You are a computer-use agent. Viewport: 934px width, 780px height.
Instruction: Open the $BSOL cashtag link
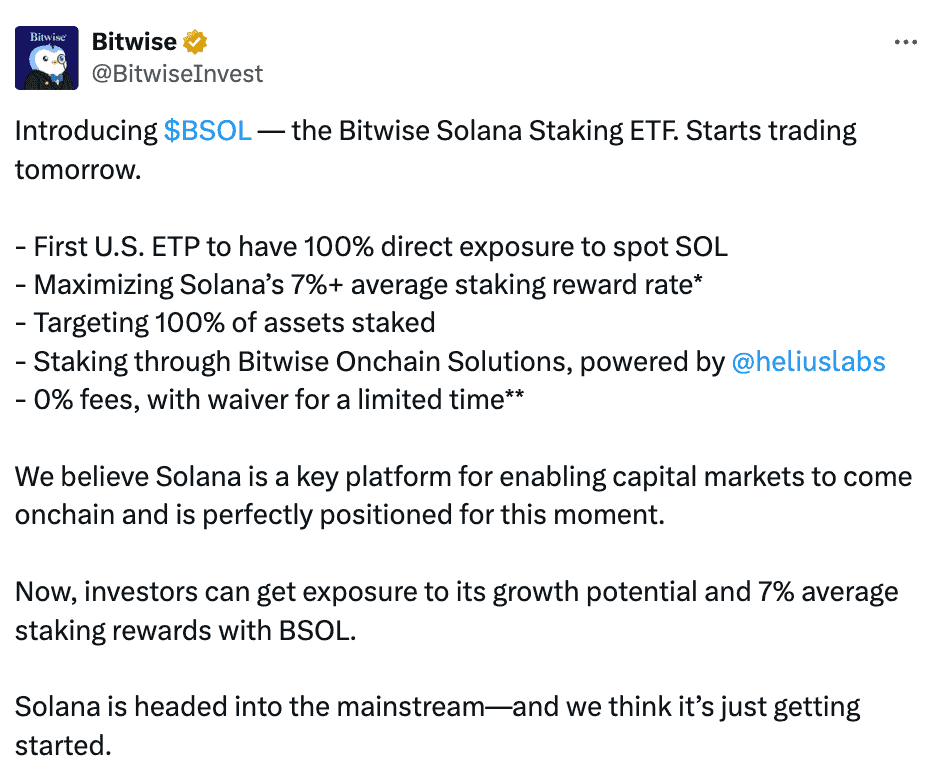pyautogui.click(x=207, y=131)
